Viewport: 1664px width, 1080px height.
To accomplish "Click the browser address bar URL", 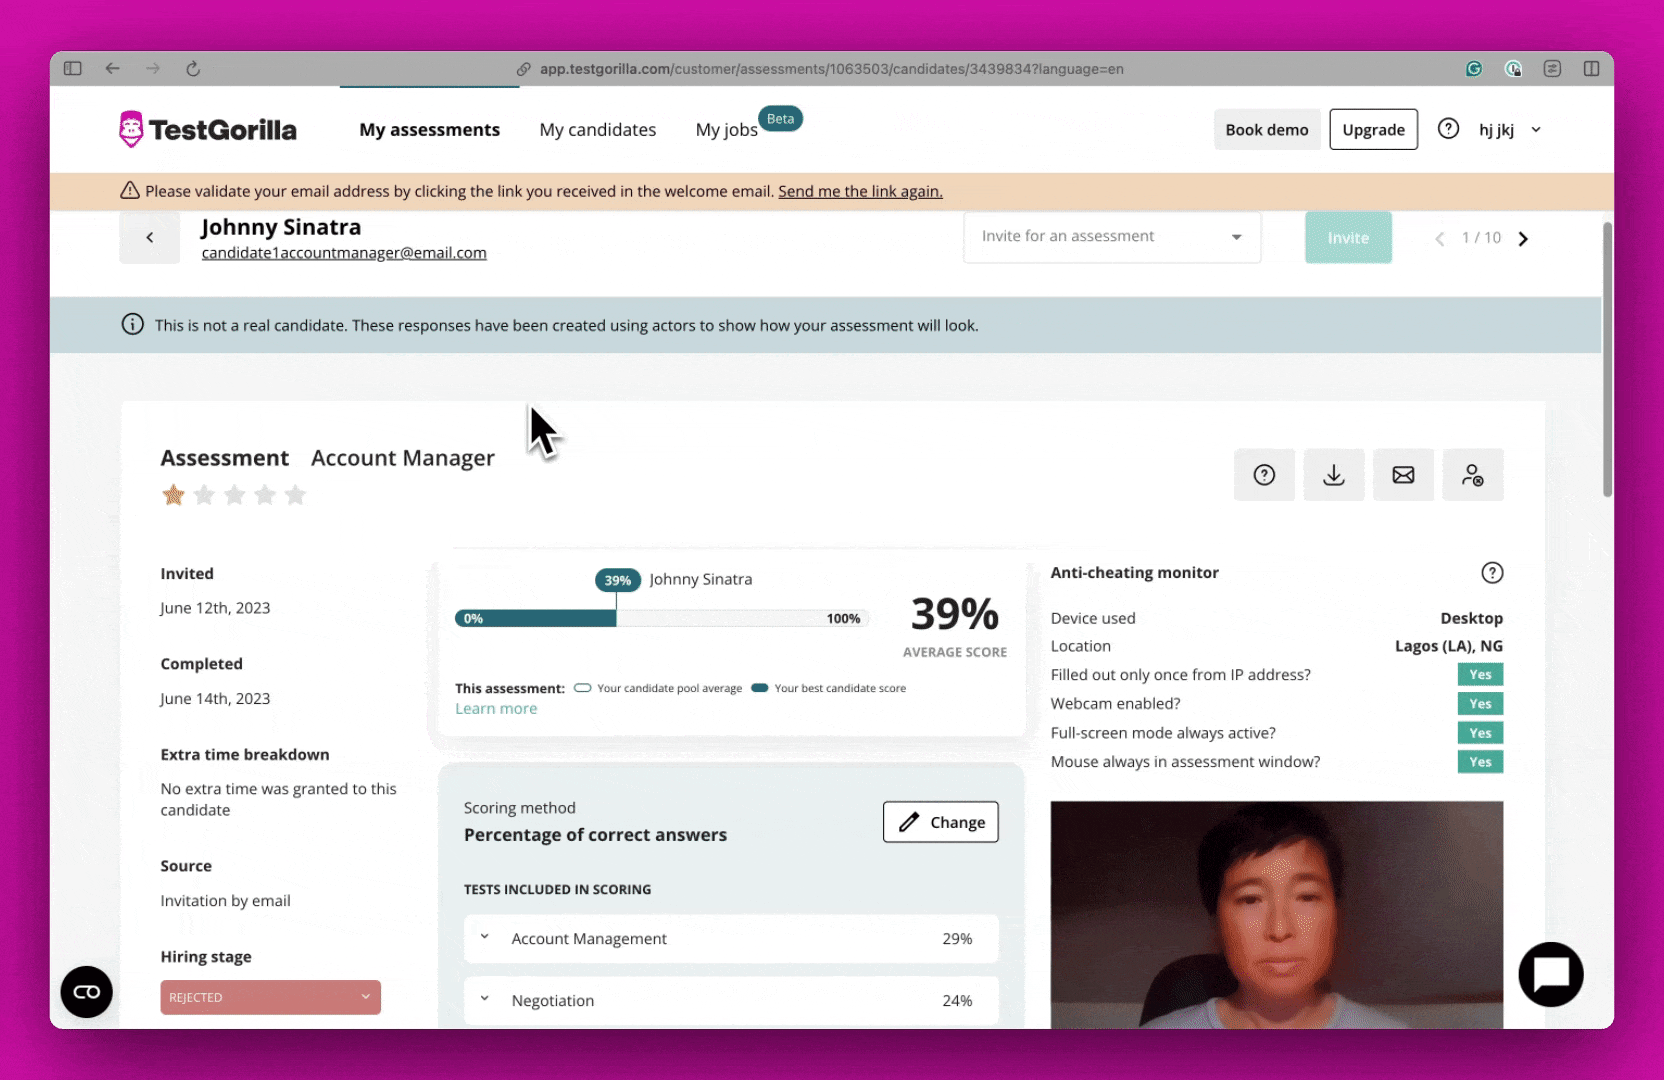I will tap(831, 69).
